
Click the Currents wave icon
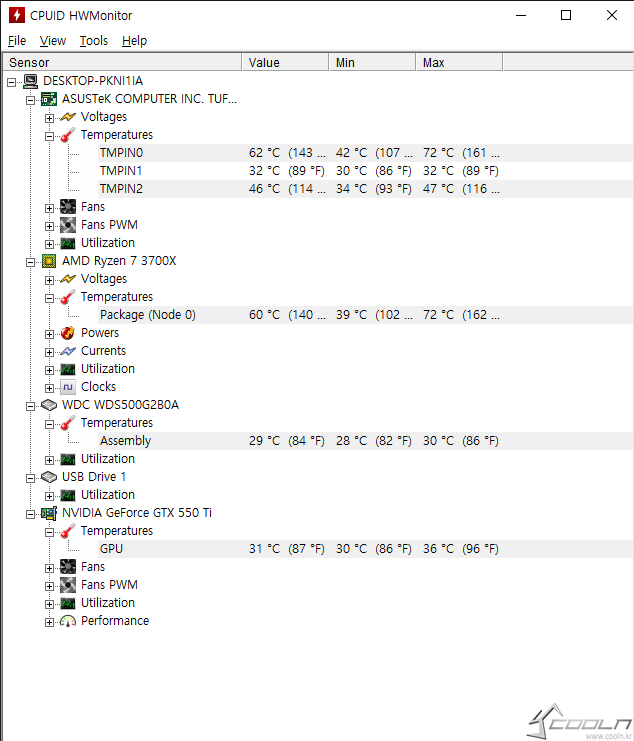pyautogui.click(x=68, y=351)
